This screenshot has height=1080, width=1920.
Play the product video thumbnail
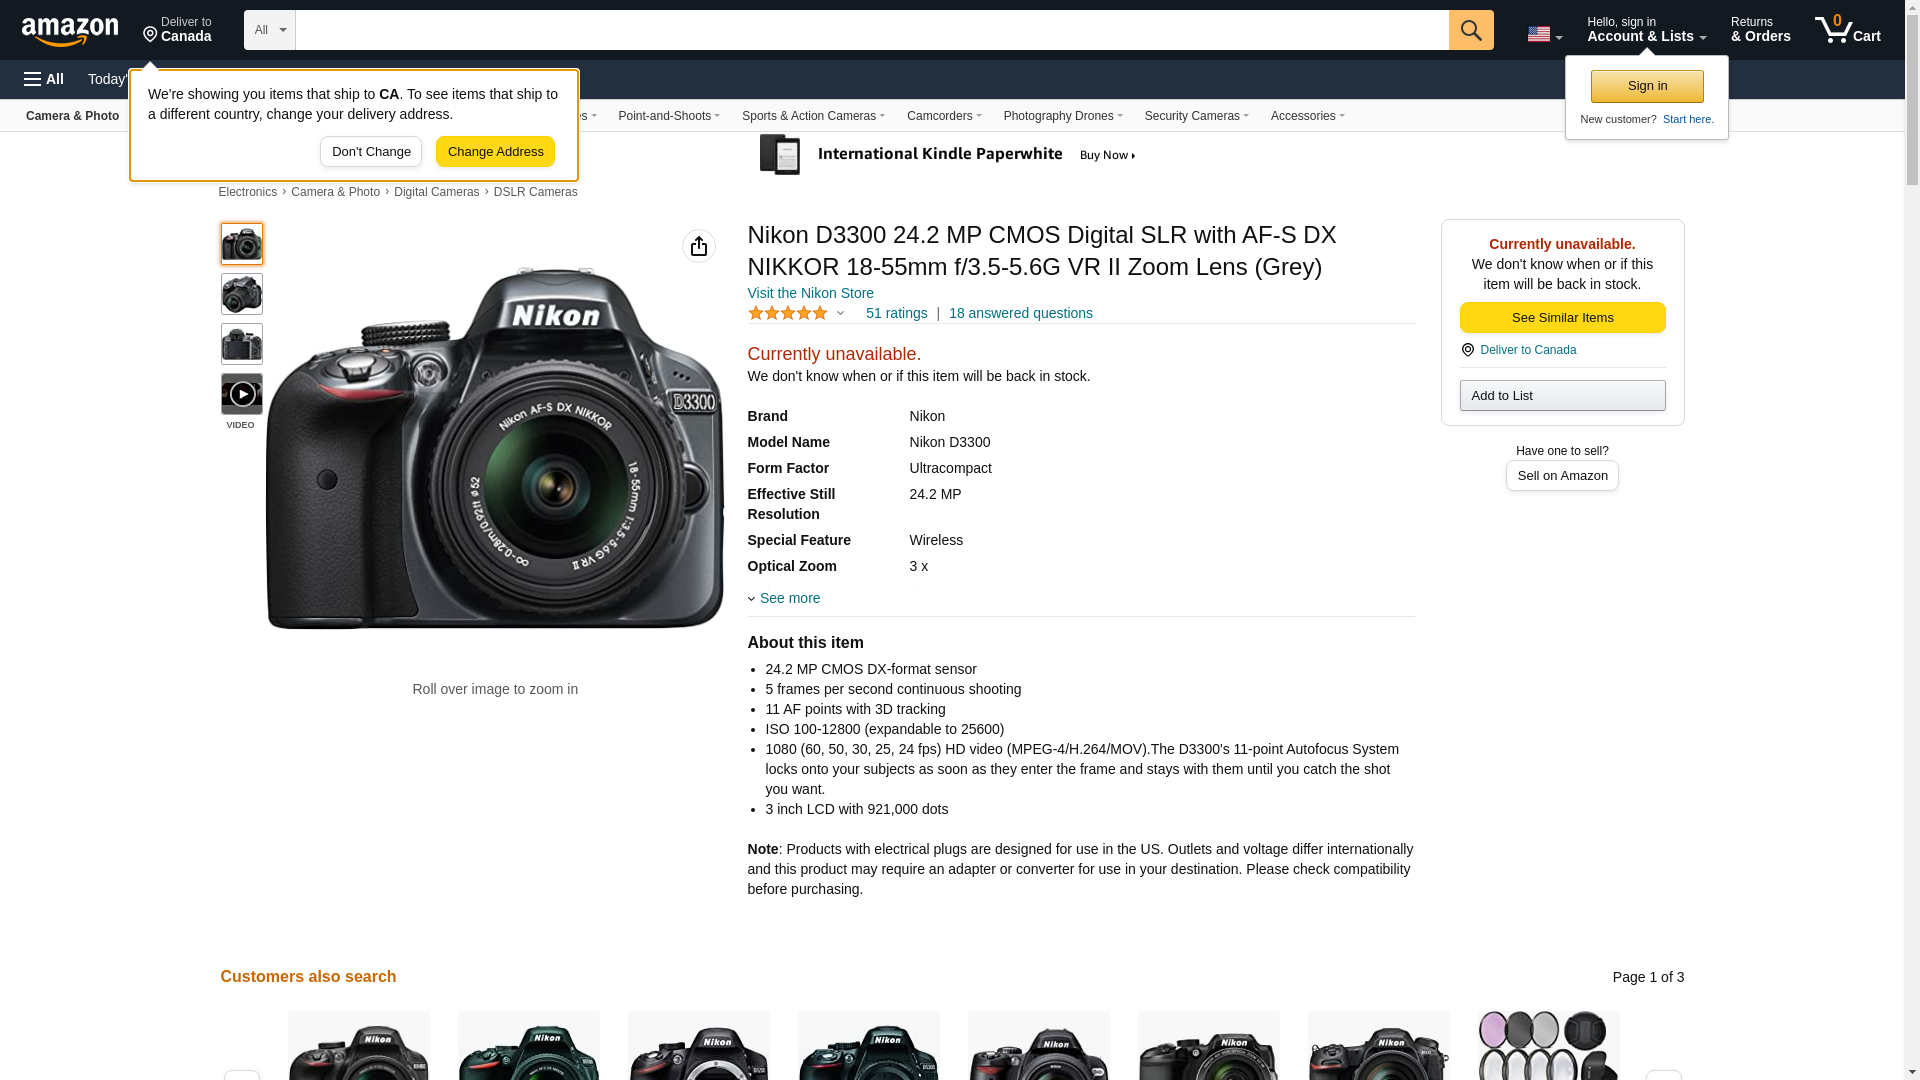click(242, 394)
